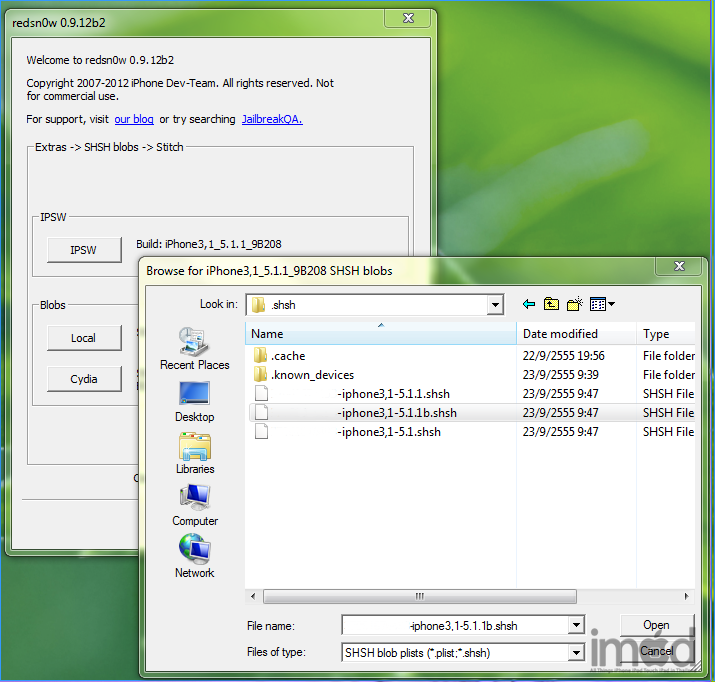715x682 pixels.
Task: Open Computer in the places bar
Action: (195, 506)
